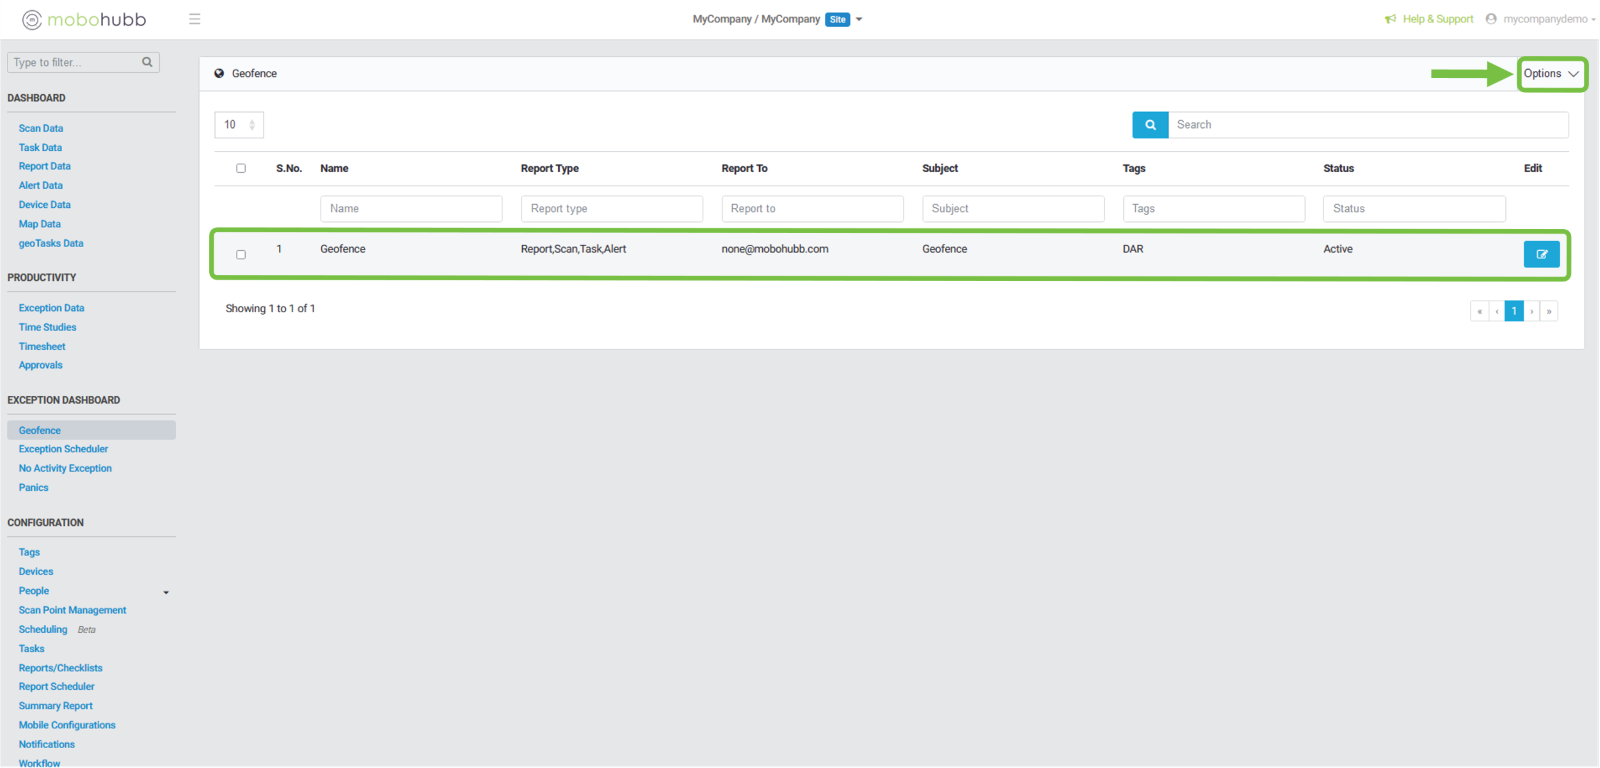Viewport: 1600px width, 768px height.
Task: Click the edit icon for Geofence row
Action: [x=1541, y=254]
